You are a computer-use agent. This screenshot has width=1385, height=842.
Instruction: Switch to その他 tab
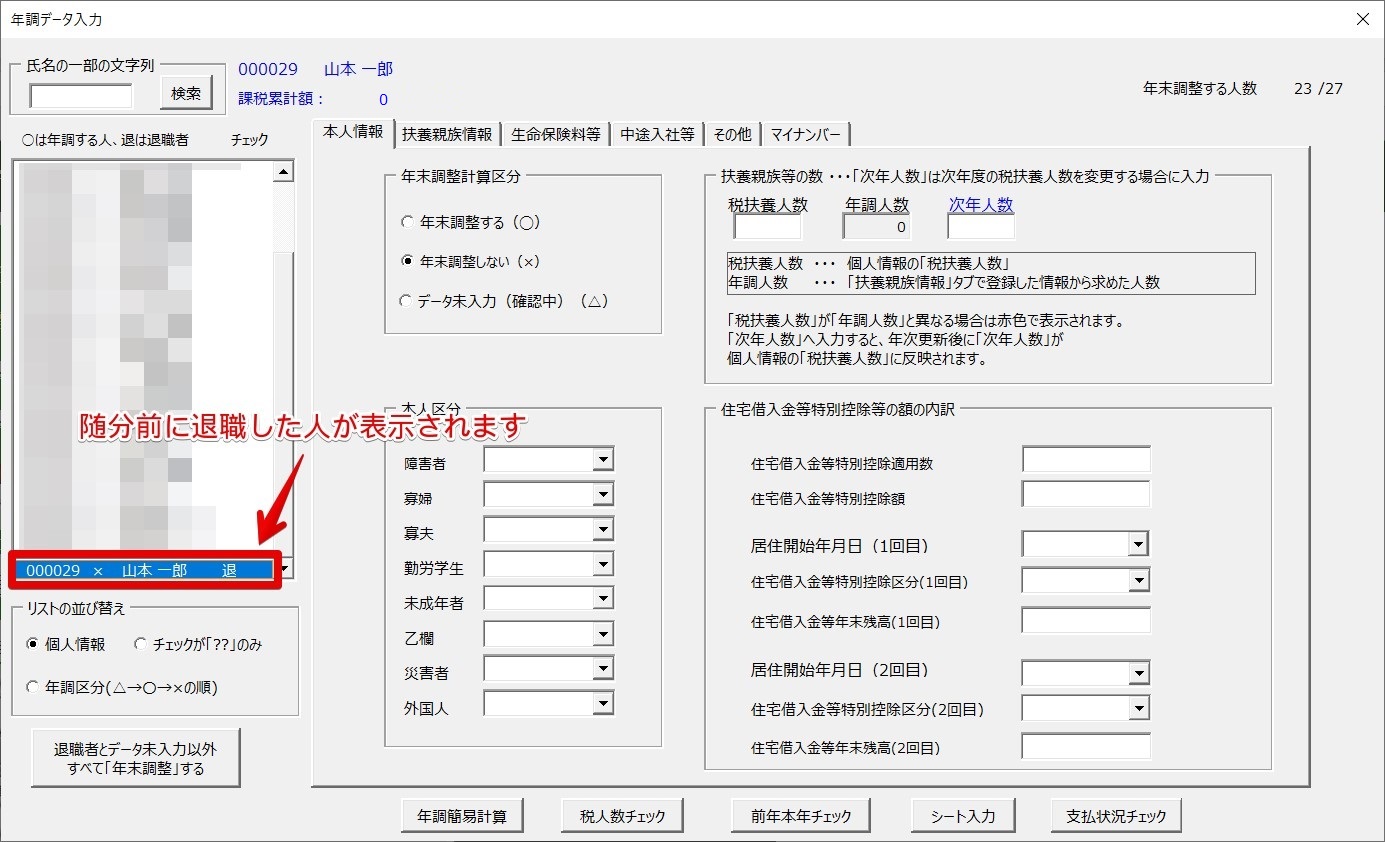click(732, 134)
